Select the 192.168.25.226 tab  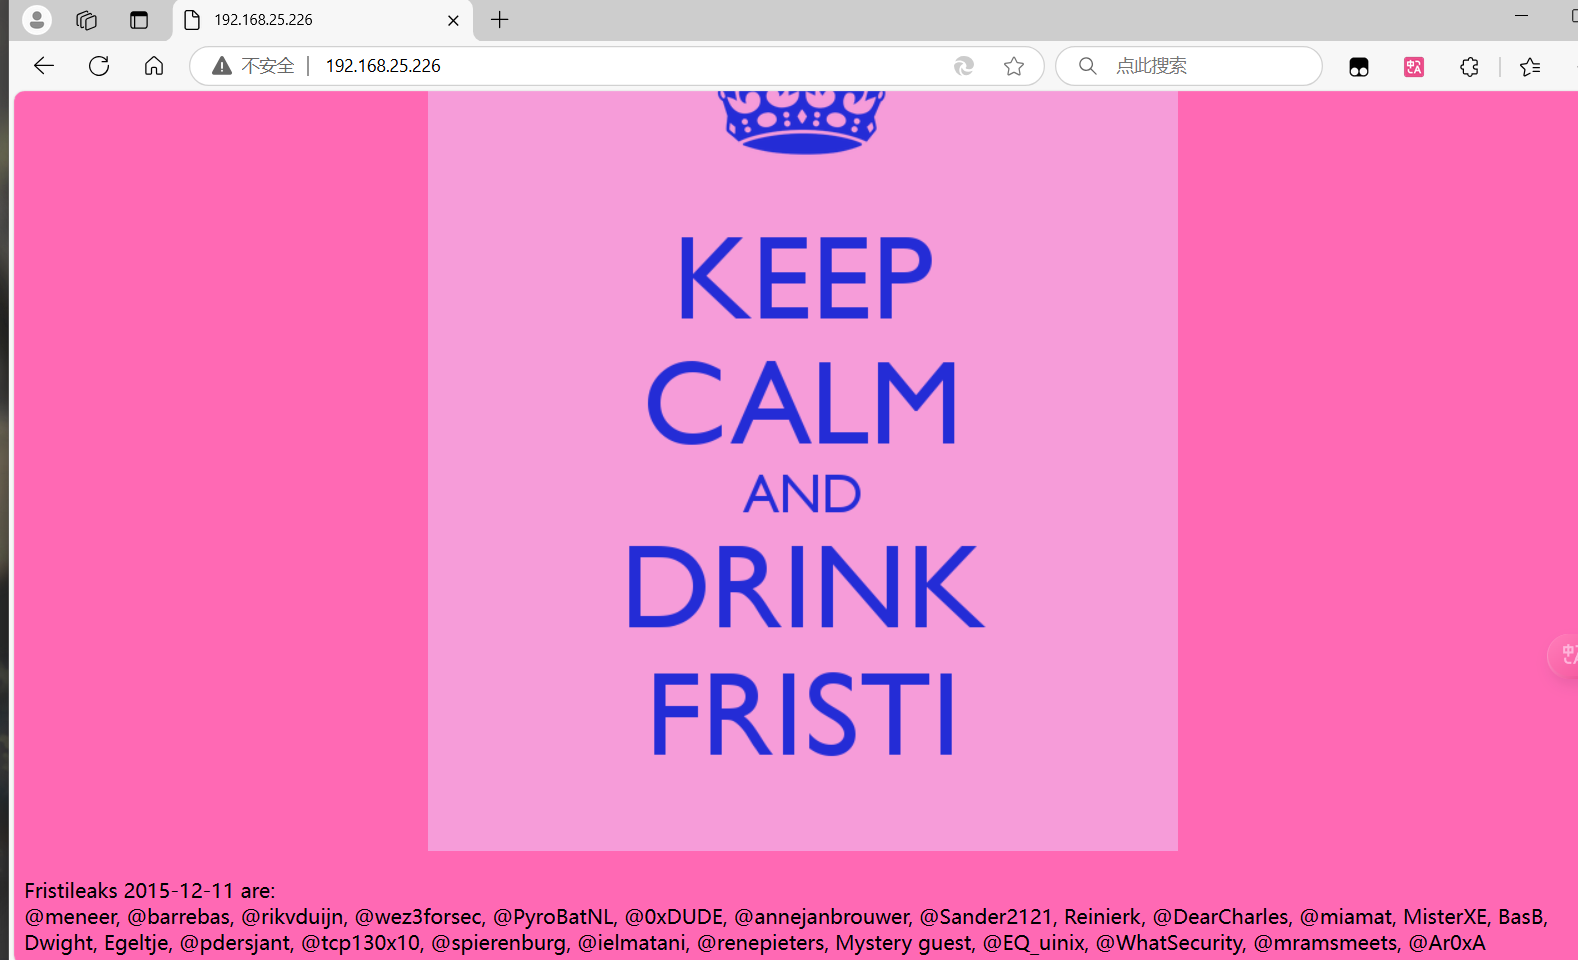(x=322, y=20)
